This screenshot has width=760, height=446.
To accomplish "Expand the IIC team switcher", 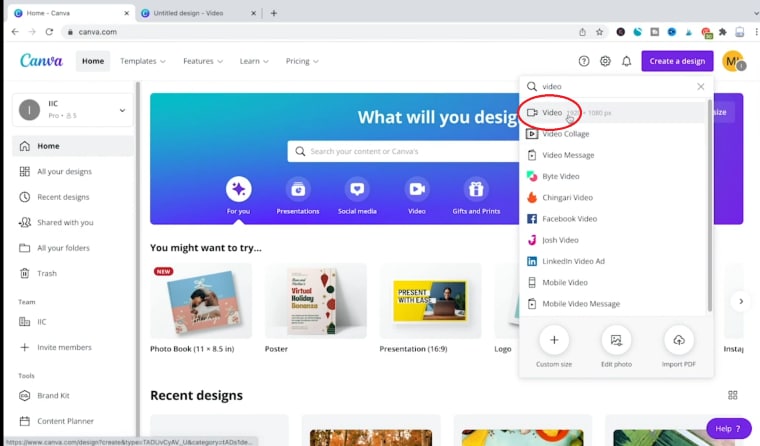I will [x=73, y=110].
